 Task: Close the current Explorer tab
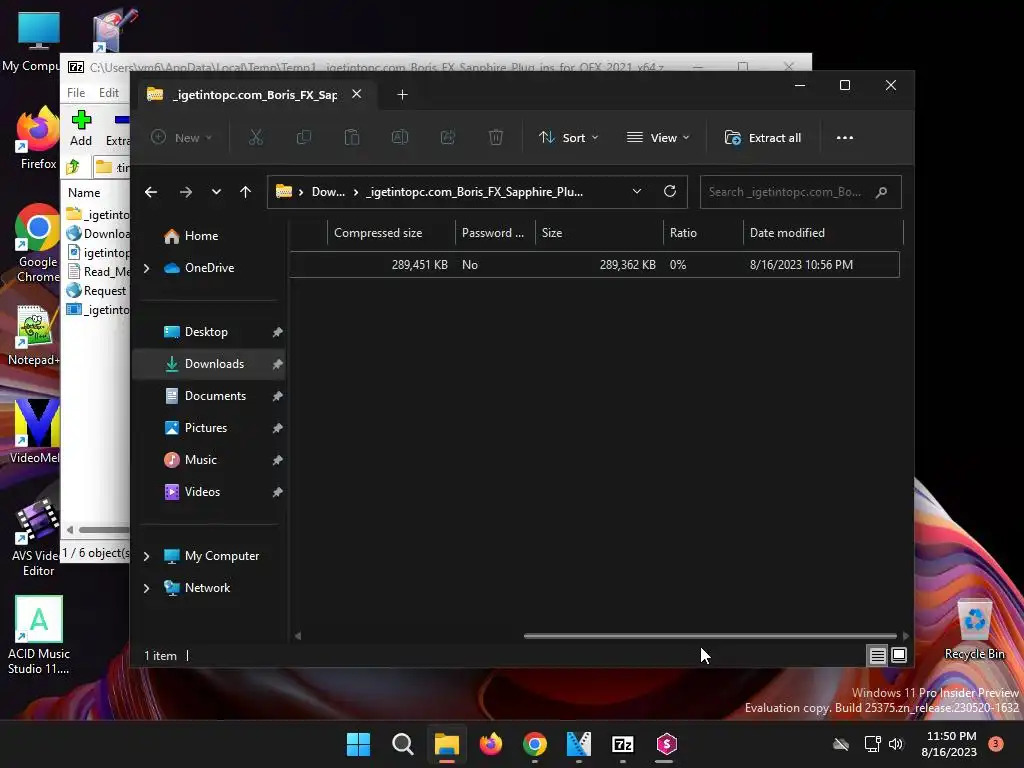point(357,94)
